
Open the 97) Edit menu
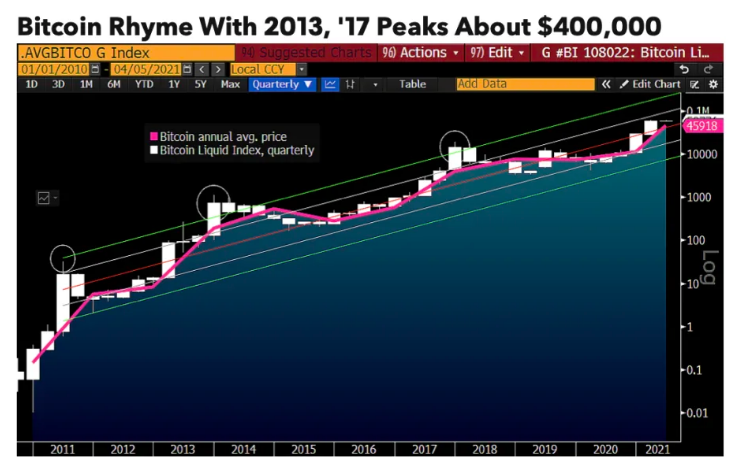[x=497, y=52]
